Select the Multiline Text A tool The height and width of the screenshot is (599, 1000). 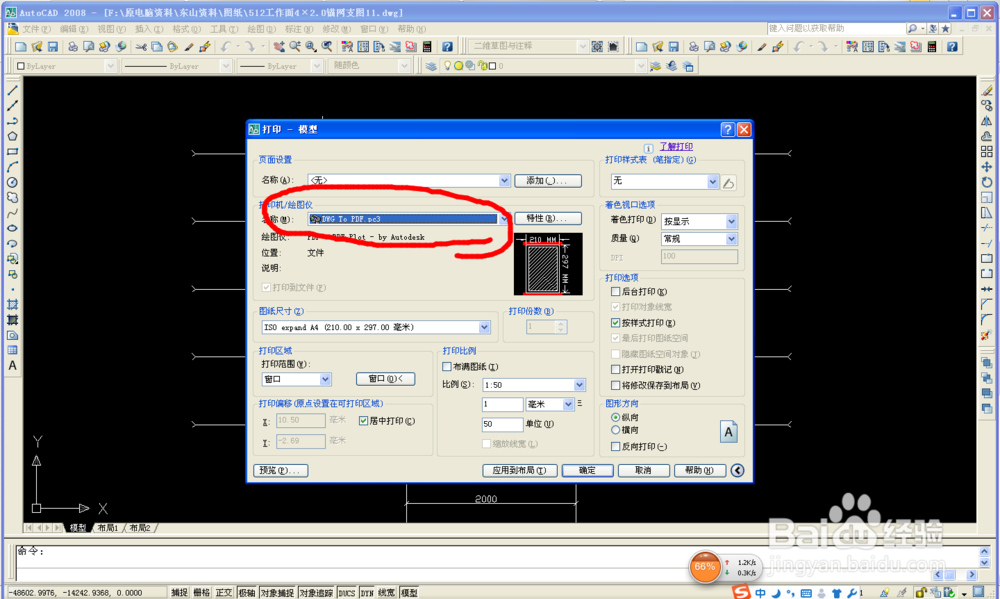12,366
